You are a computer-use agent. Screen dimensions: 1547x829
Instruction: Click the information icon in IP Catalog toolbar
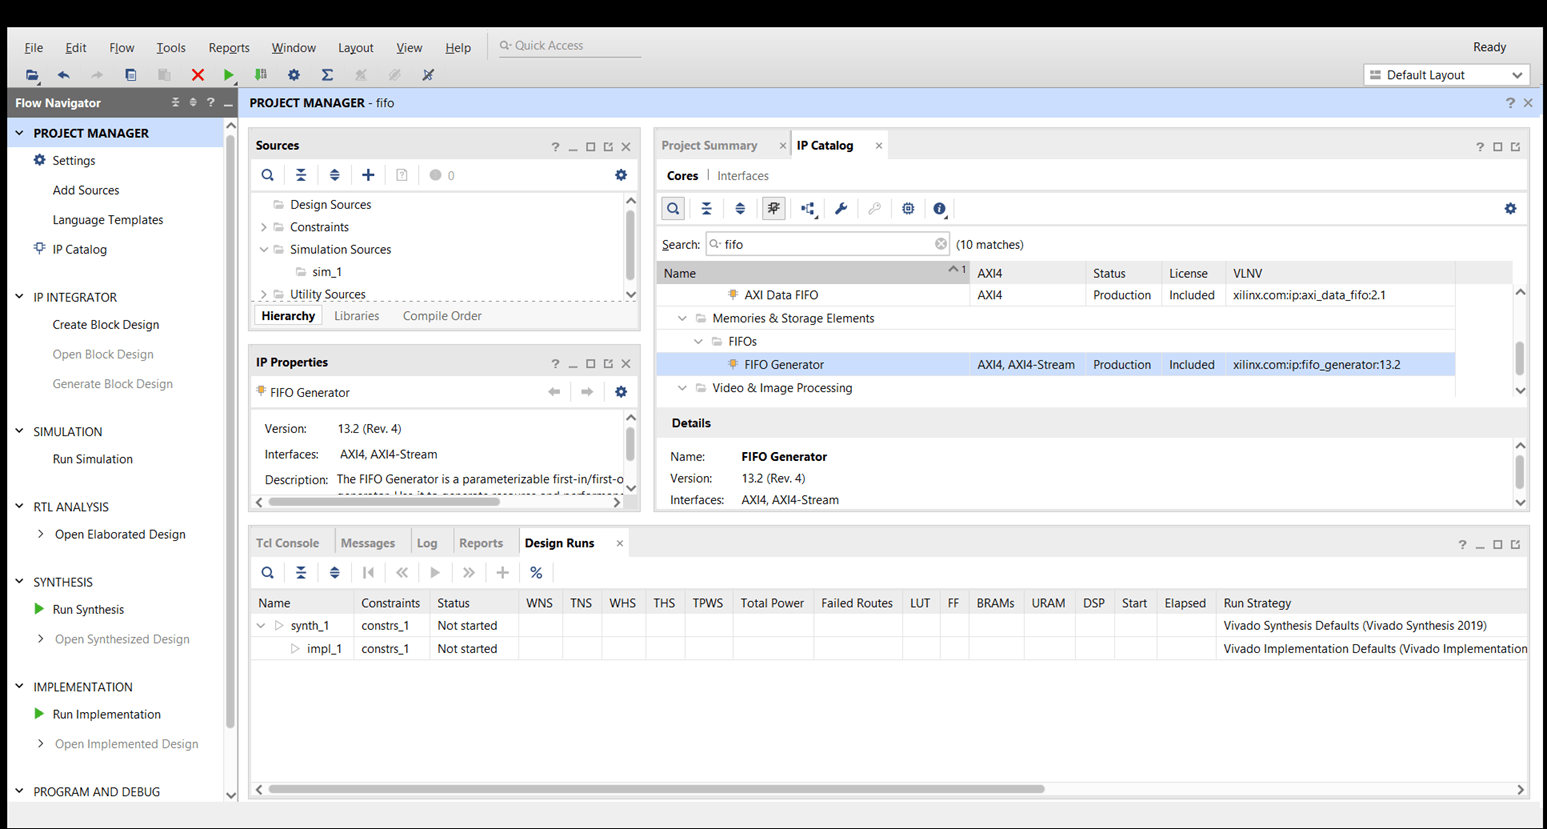939,208
